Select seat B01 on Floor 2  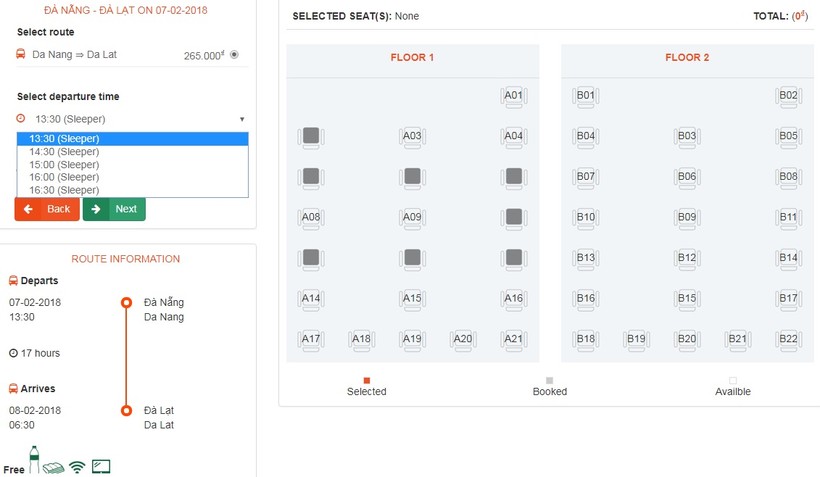(x=586, y=96)
